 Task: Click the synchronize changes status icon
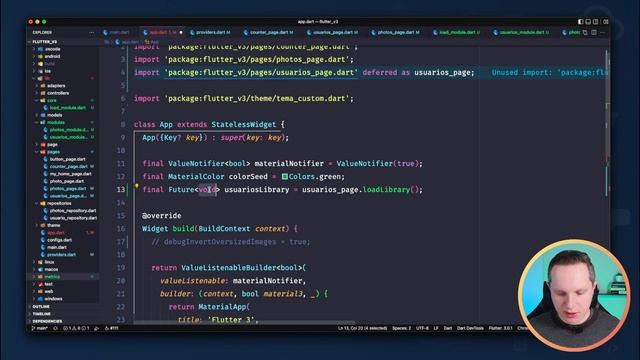pos(56,328)
